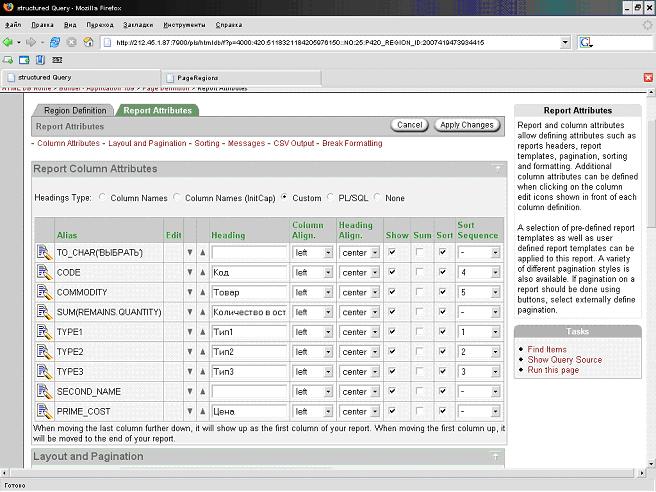Reload the page in Firefox toolbar
Viewport: 656px width, 492px height.
[55, 42]
